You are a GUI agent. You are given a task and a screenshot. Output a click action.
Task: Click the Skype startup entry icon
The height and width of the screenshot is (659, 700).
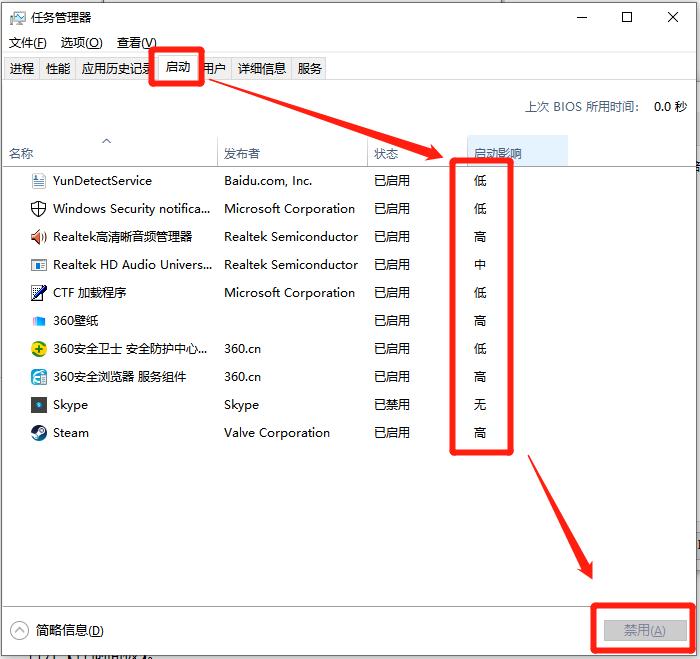click(x=38, y=405)
